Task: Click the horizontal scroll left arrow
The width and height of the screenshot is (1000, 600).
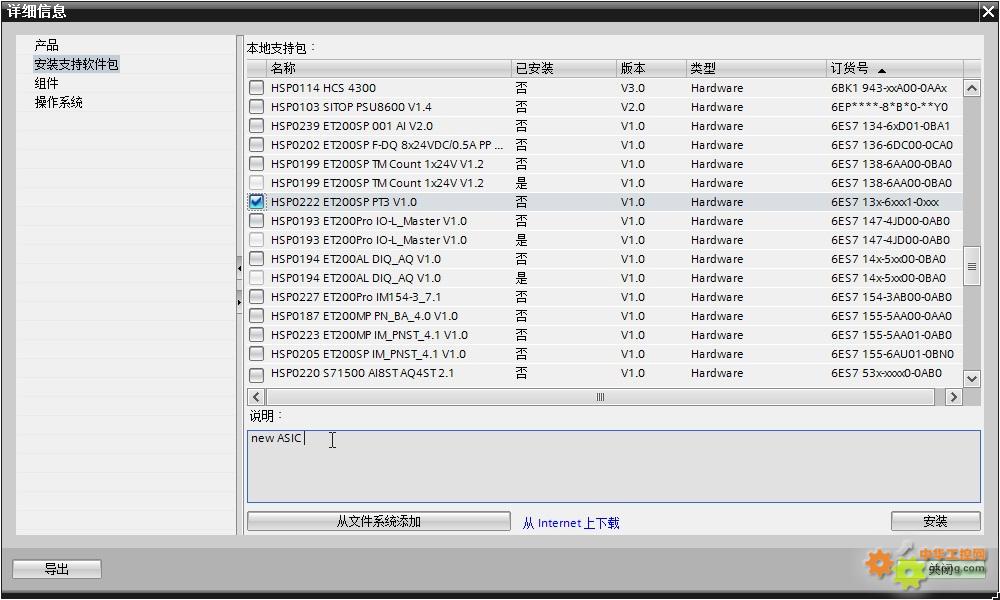Action: 256,397
